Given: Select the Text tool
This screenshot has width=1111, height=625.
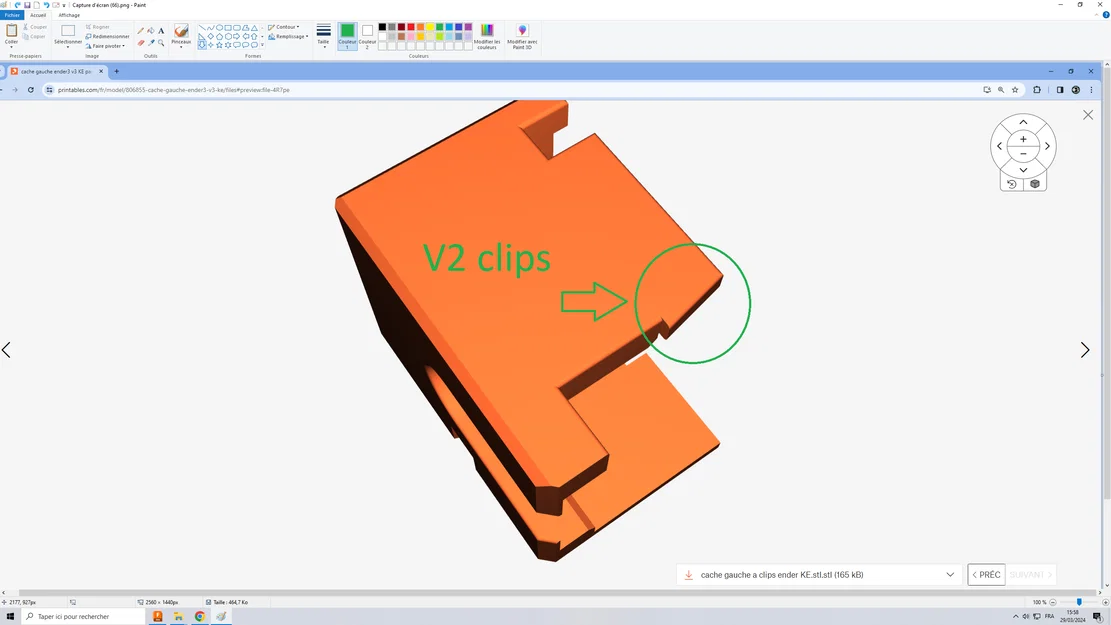Looking at the screenshot, I should coord(161,31).
